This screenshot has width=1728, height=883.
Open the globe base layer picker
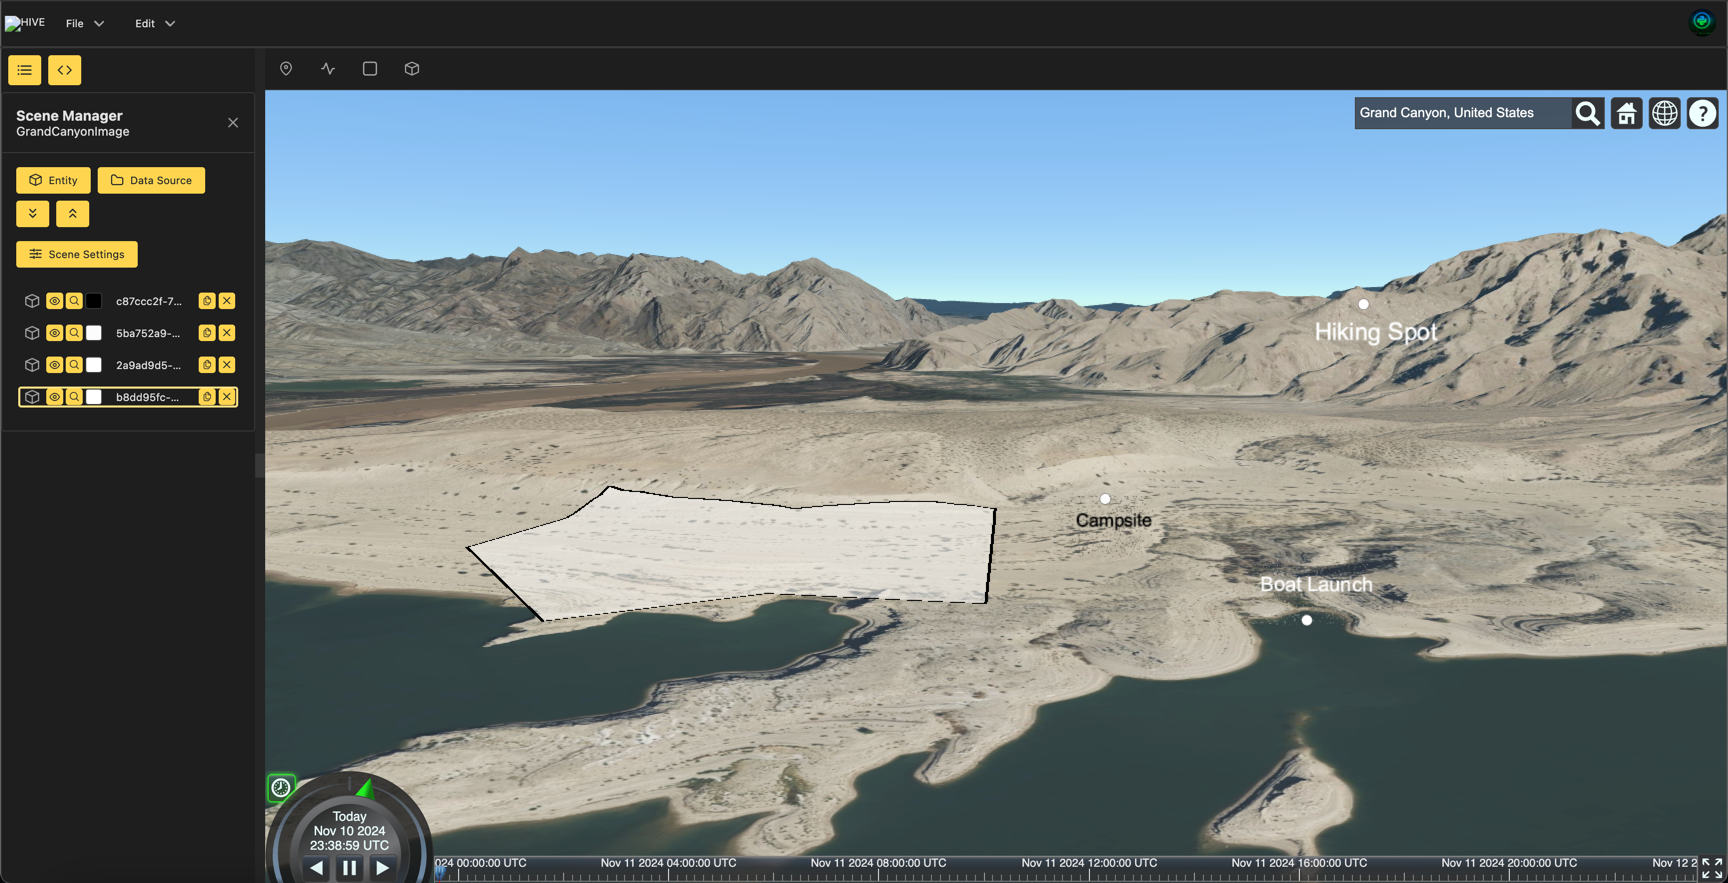pos(1665,114)
